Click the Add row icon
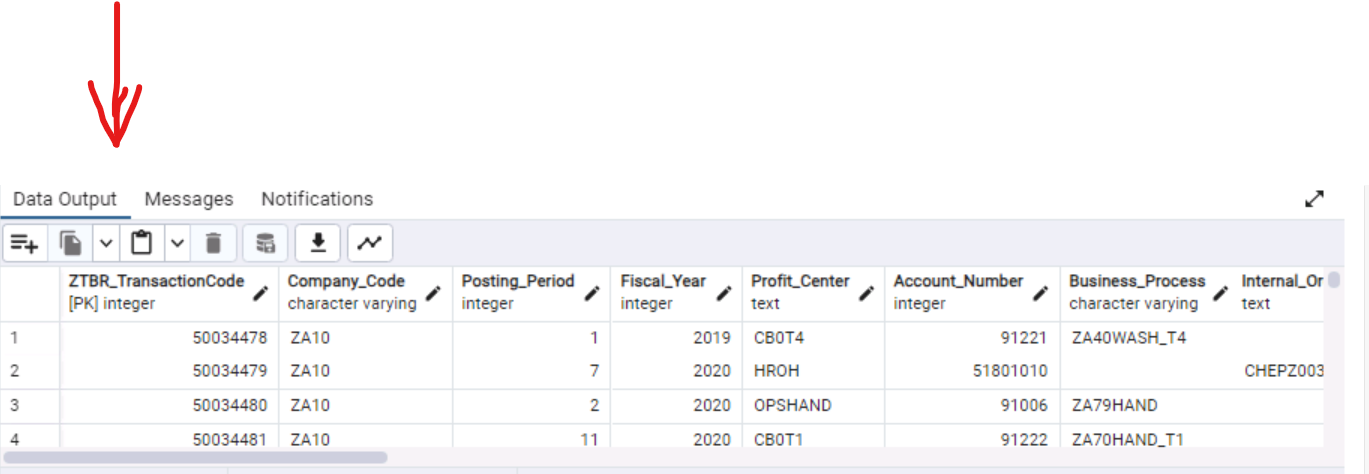1369x474 pixels. 24,243
